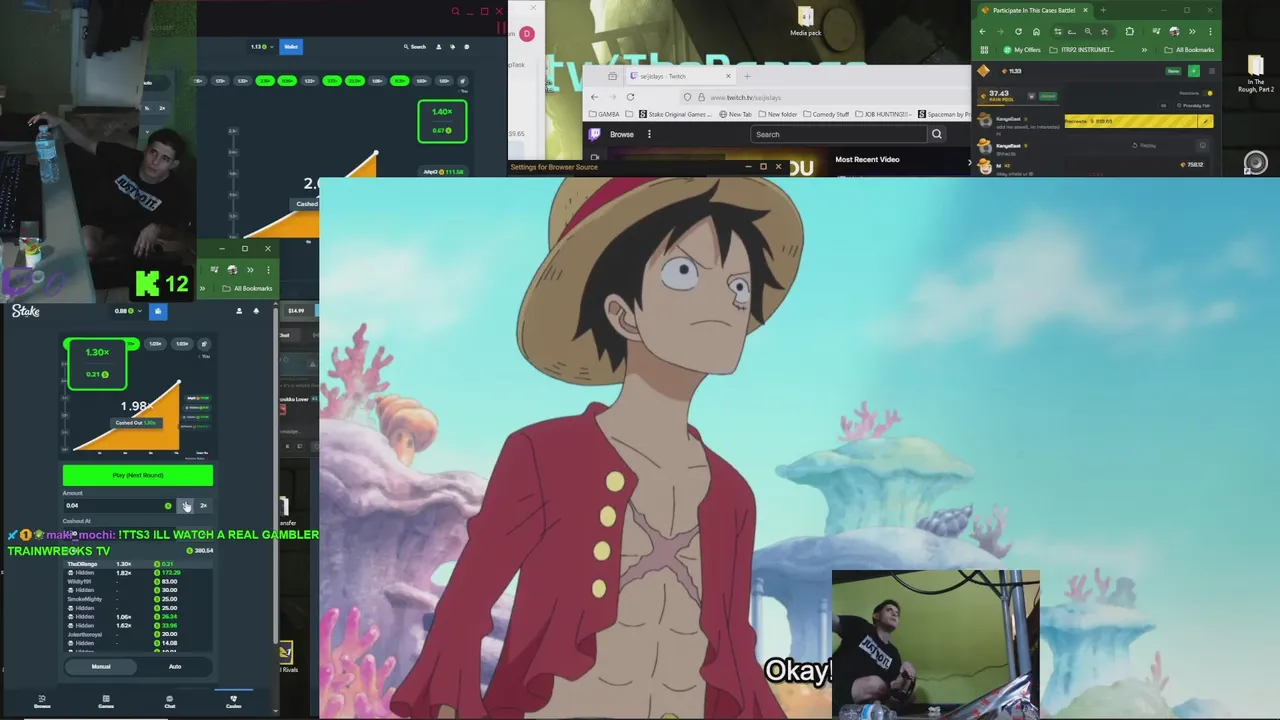Image resolution: width=1280 pixels, height=720 pixels.
Task: Open Twitch's three-dot more menu beside Browse
Action: pyautogui.click(x=649, y=134)
